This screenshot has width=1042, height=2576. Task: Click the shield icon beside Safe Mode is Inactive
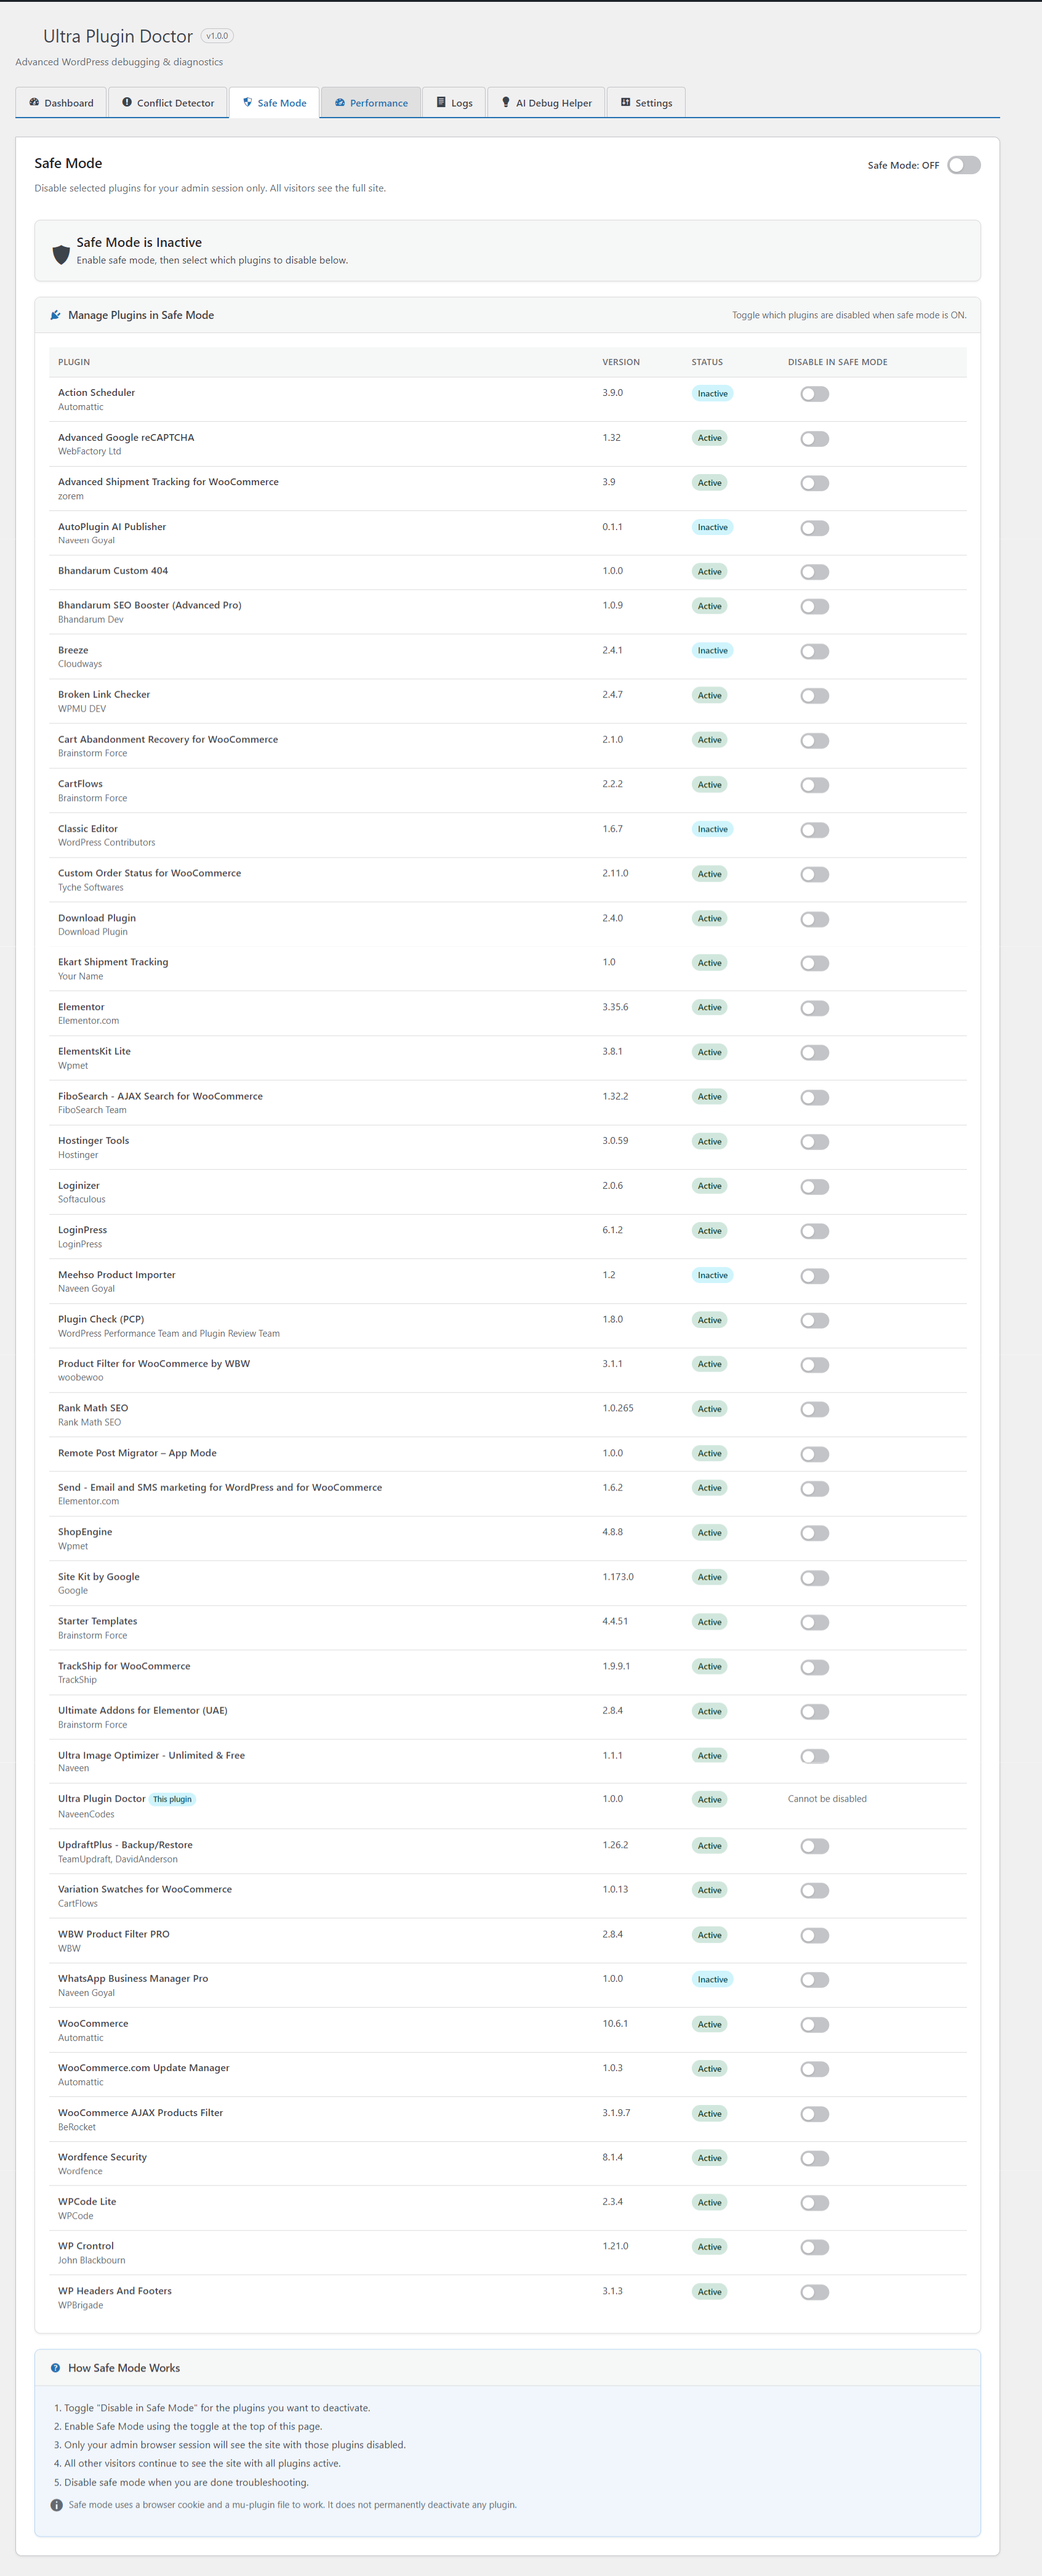(x=61, y=254)
